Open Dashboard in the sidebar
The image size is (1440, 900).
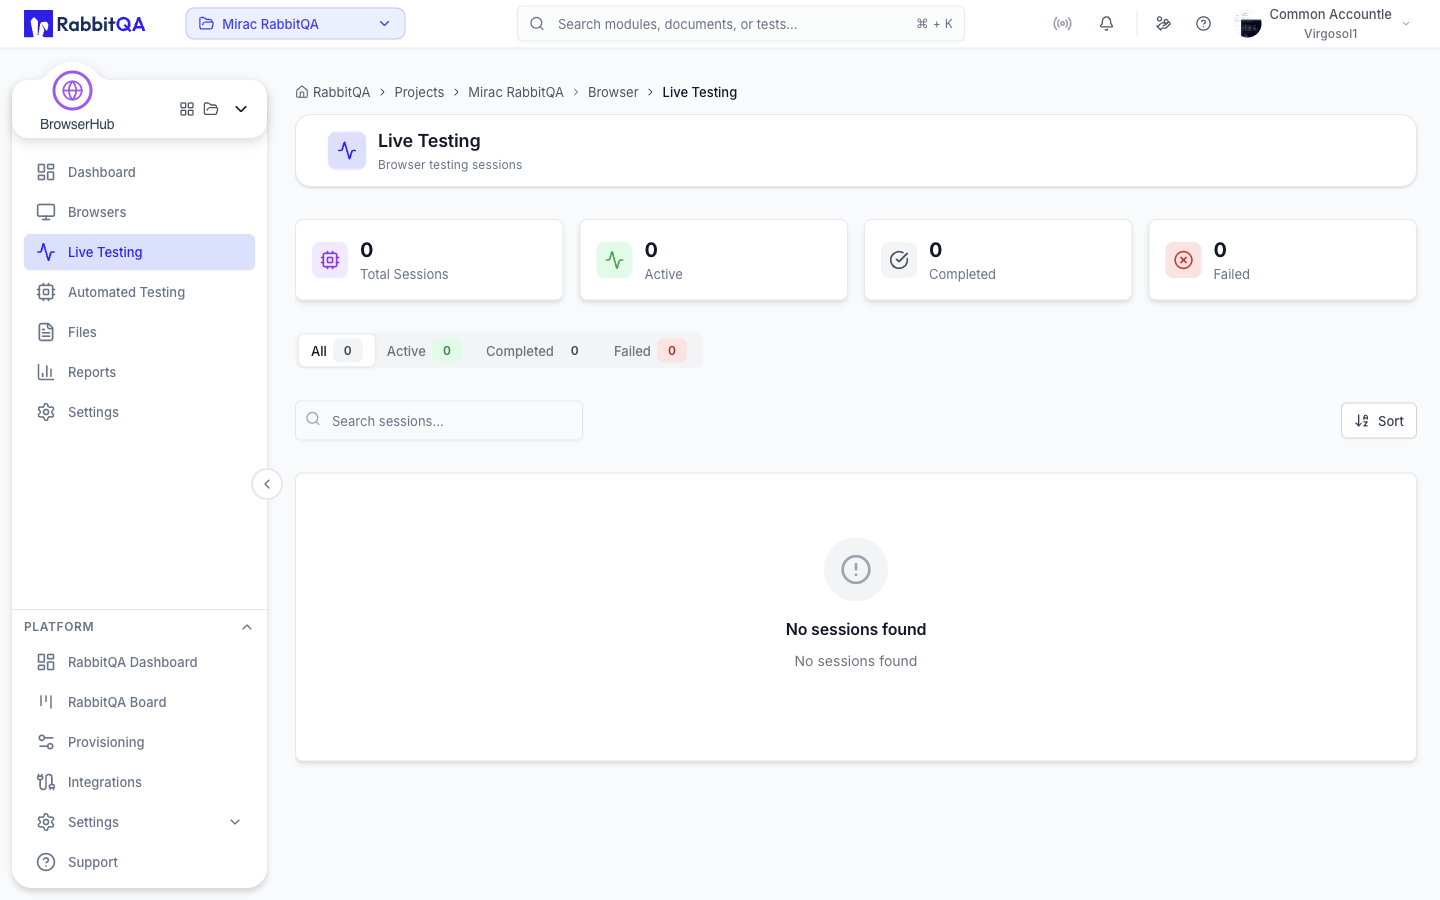click(x=139, y=172)
